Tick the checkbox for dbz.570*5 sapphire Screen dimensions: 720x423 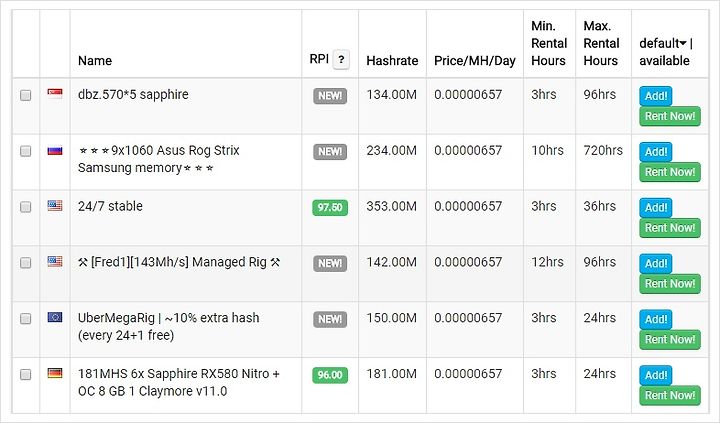pyautogui.click(x=26, y=95)
